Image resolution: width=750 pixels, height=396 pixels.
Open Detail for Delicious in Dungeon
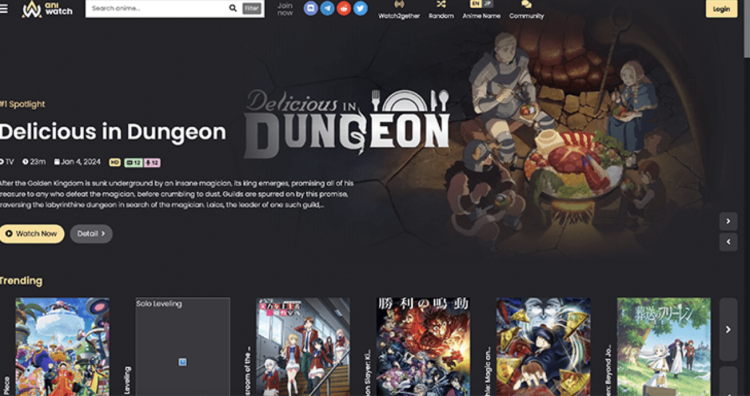click(91, 234)
